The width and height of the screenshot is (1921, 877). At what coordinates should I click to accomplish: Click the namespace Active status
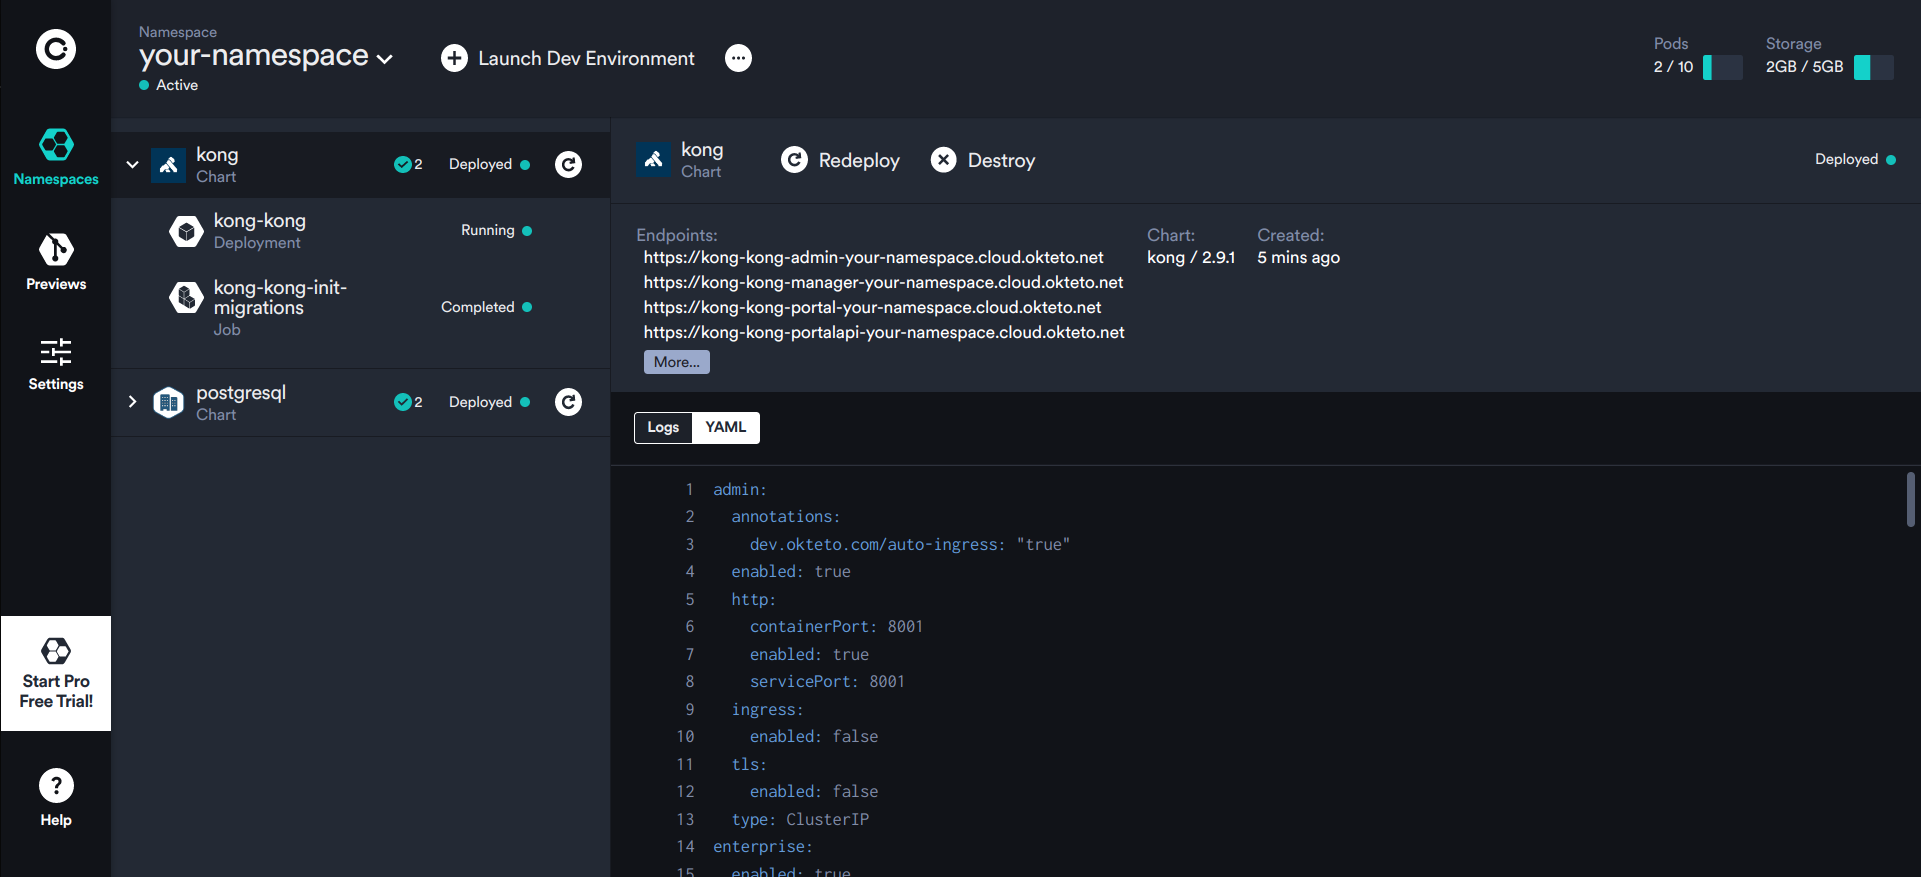point(169,85)
